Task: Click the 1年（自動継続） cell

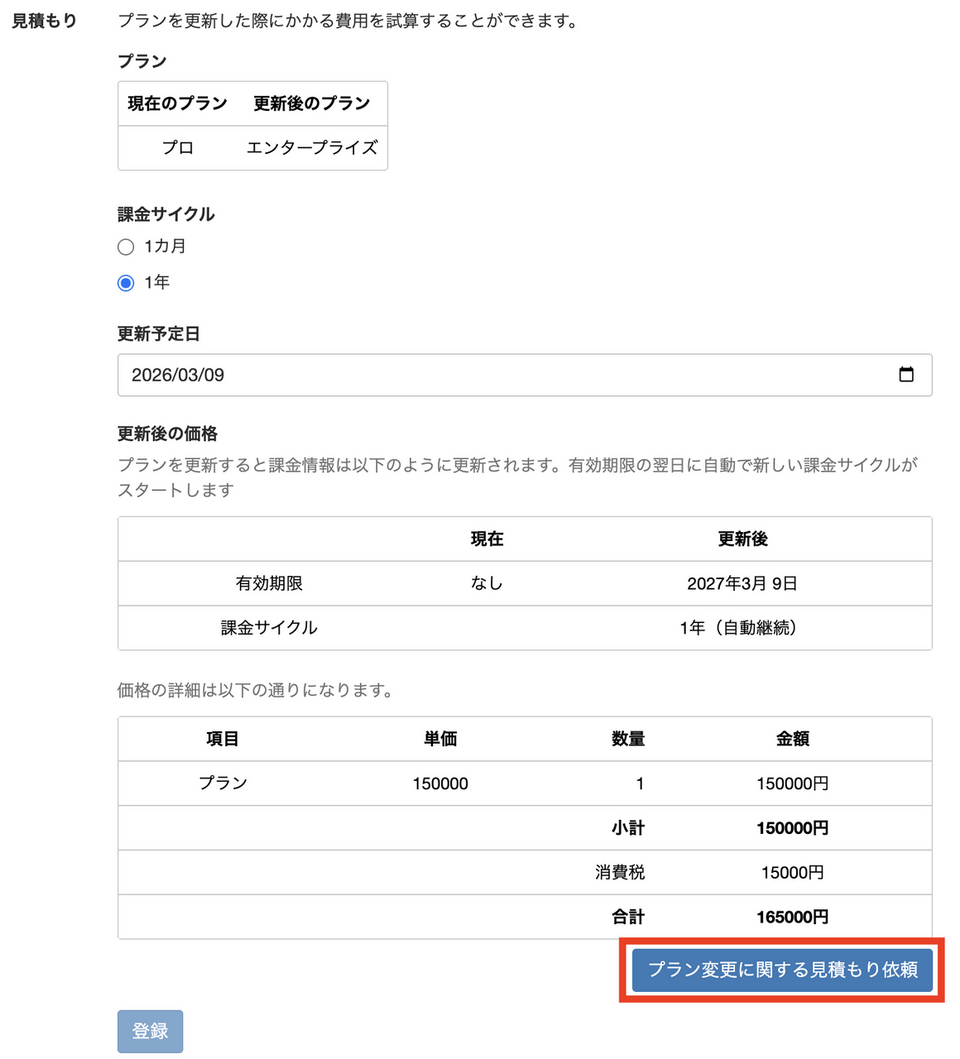Action: [x=742, y=628]
